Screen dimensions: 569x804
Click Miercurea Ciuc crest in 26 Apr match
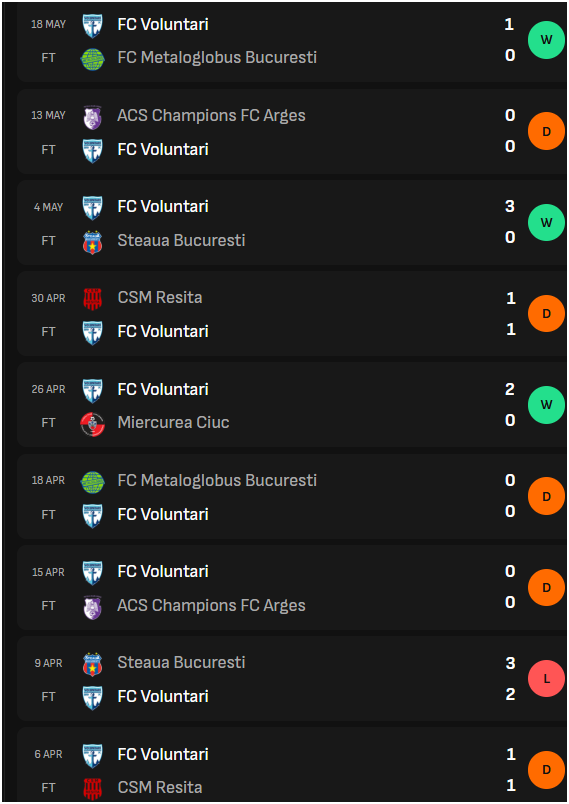93,424
